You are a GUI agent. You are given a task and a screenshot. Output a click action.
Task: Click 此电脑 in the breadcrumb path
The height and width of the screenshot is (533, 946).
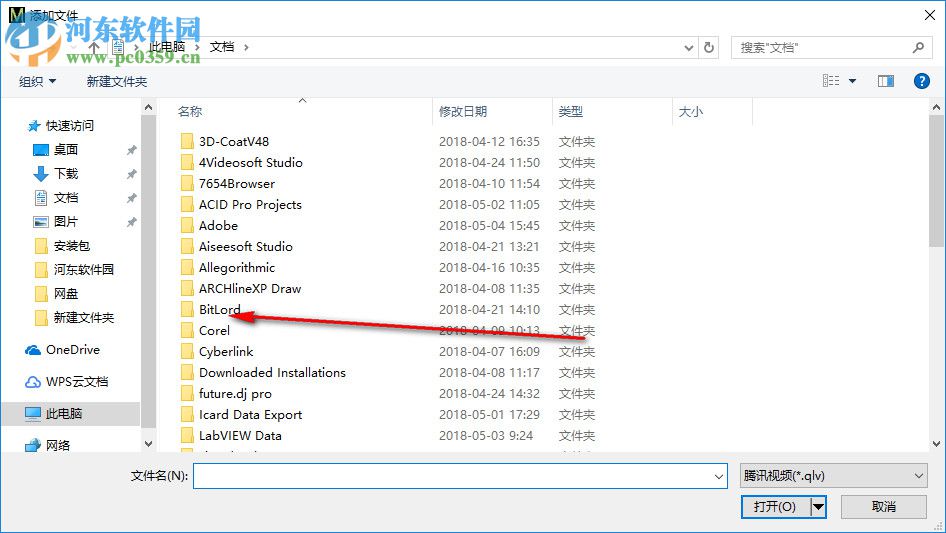[x=167, y=47]
